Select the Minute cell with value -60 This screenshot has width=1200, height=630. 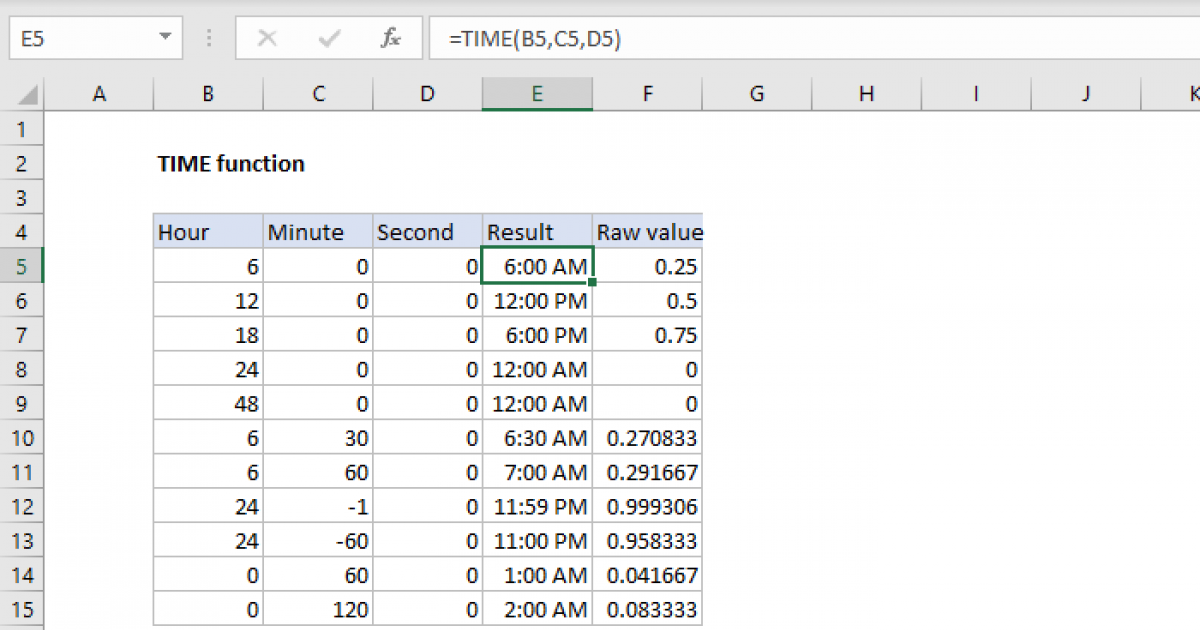pyautogui.click(x=318, y=541)
